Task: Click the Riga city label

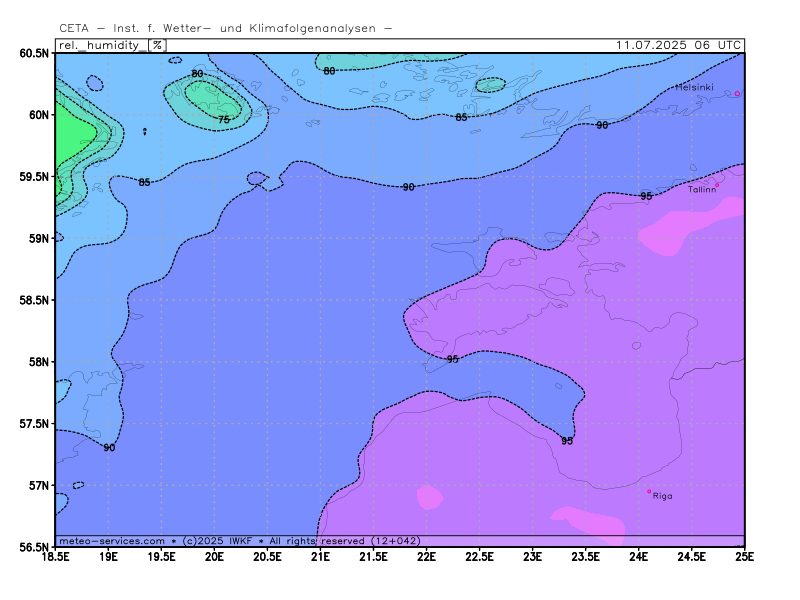Action: click(x=662, y=496)
